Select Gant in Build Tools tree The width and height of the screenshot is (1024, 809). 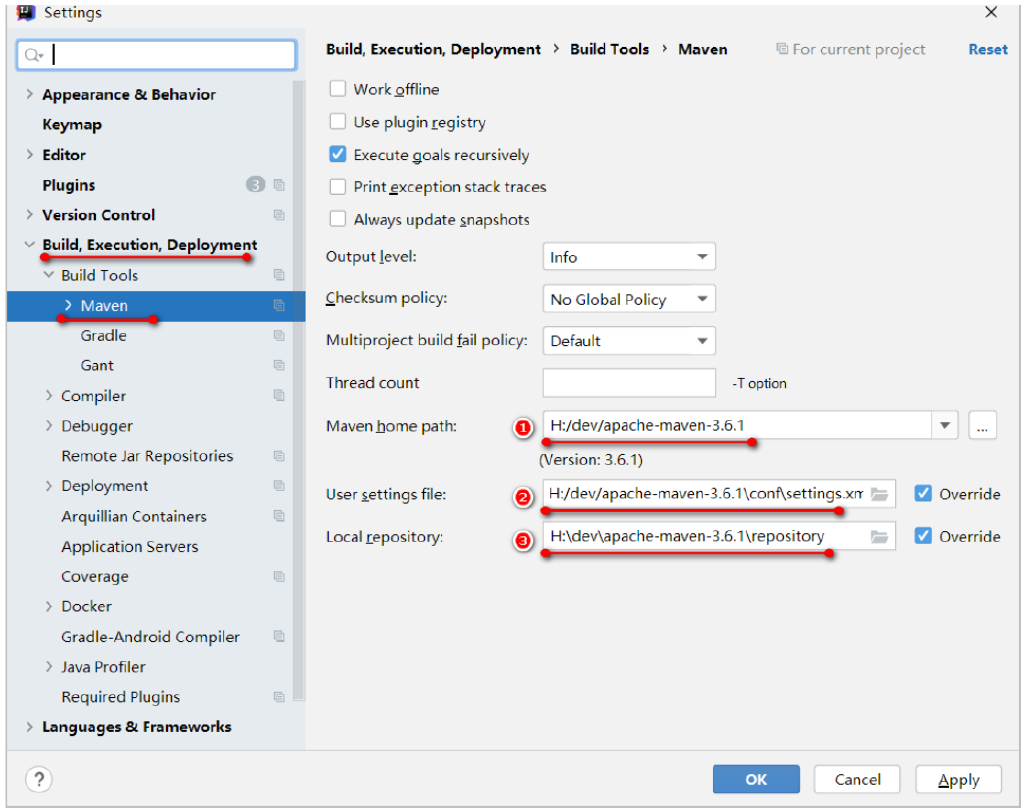tap(97, 366)
